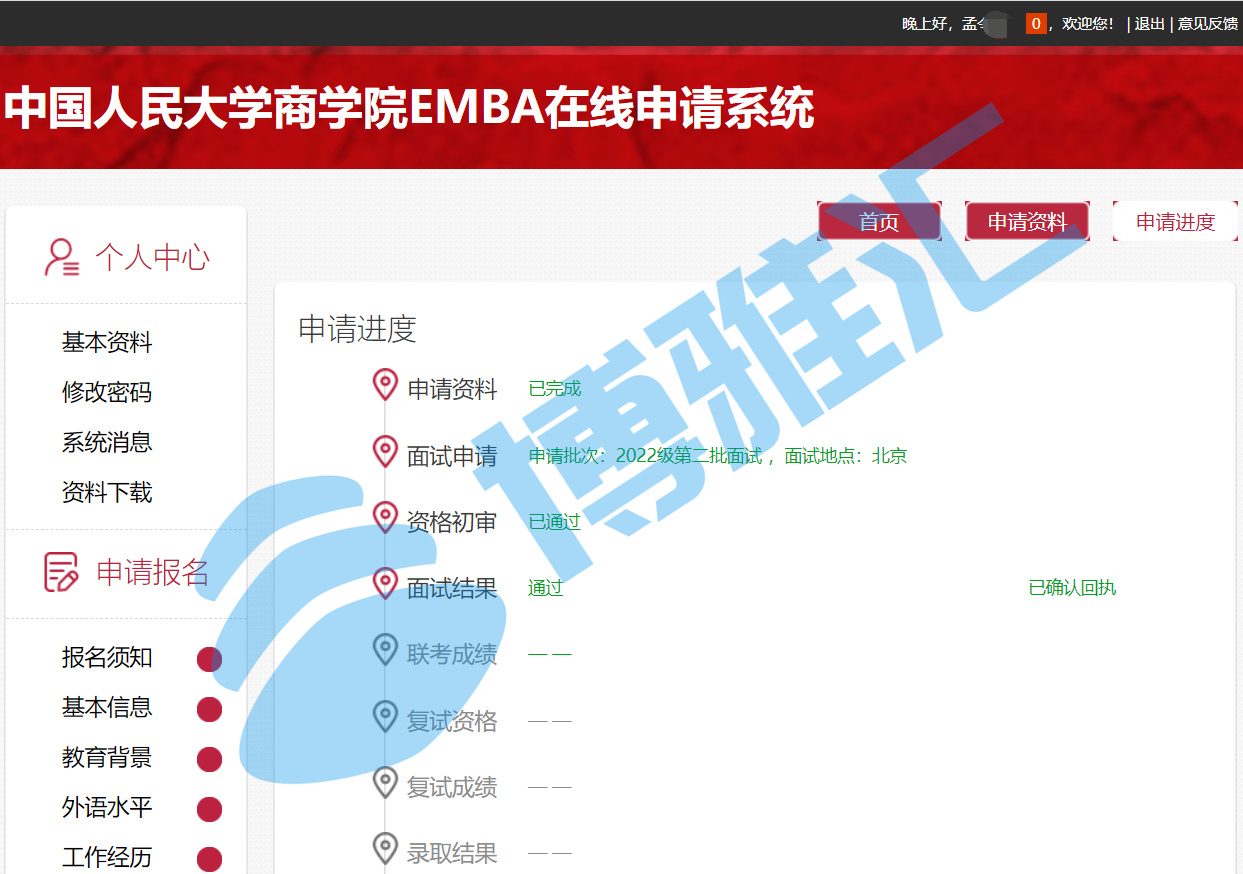Click the red dot beside 报名须知

pyautogui.click(x=209, y=659)
